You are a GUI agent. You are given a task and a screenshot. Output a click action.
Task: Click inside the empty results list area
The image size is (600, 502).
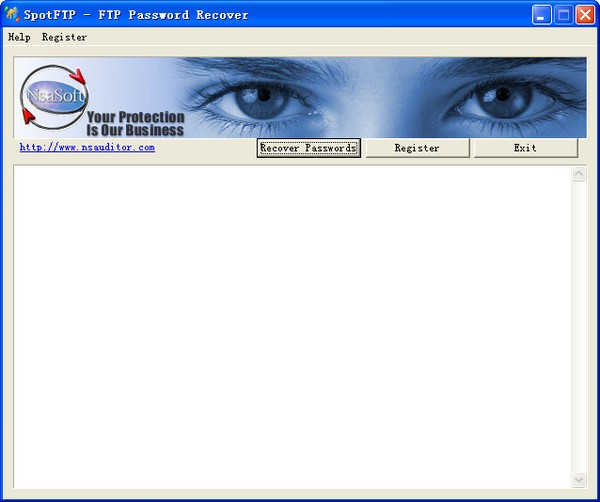tap(292, 327)
